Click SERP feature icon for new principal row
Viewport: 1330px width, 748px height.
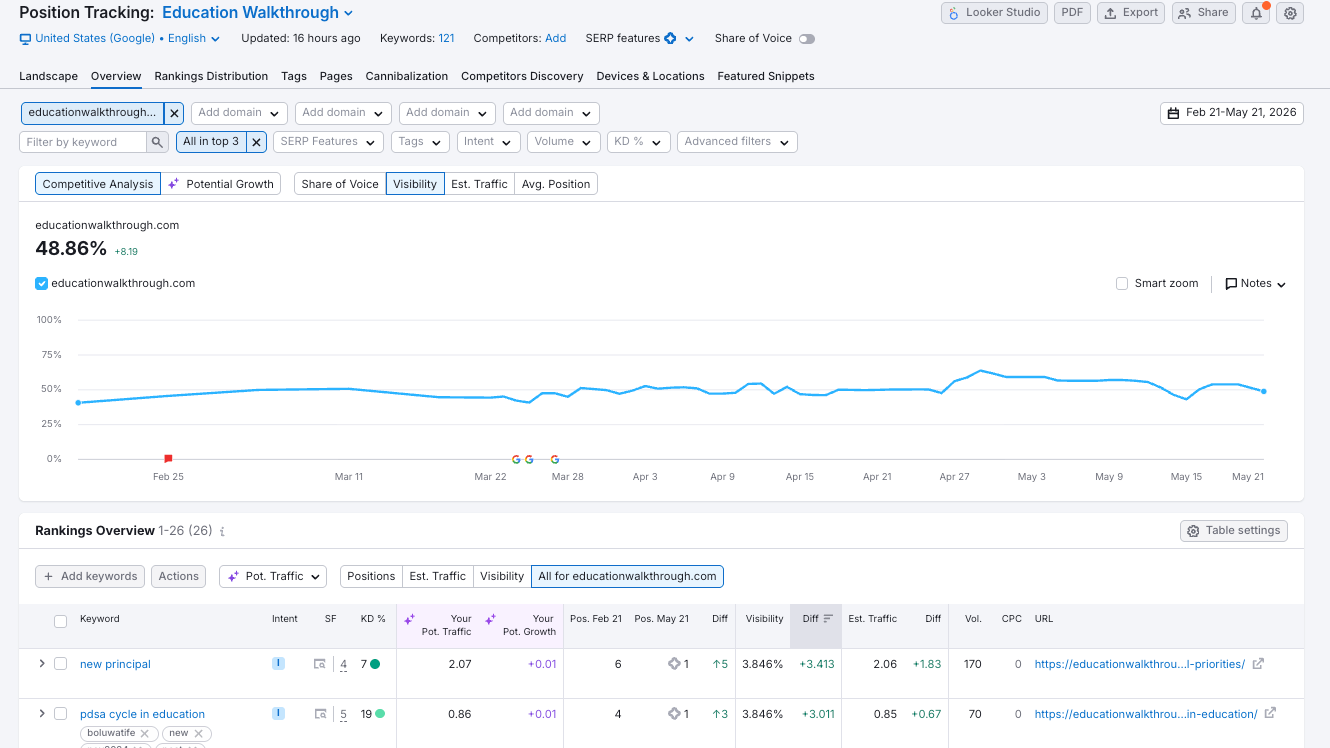pyautogui.click(x=320, y=664)
